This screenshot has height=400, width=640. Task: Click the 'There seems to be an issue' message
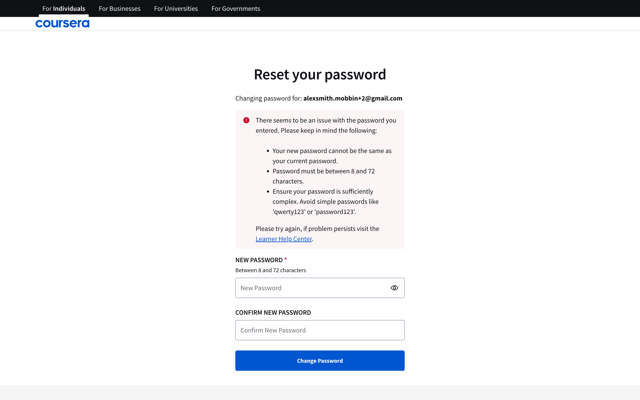coord(326,125)
